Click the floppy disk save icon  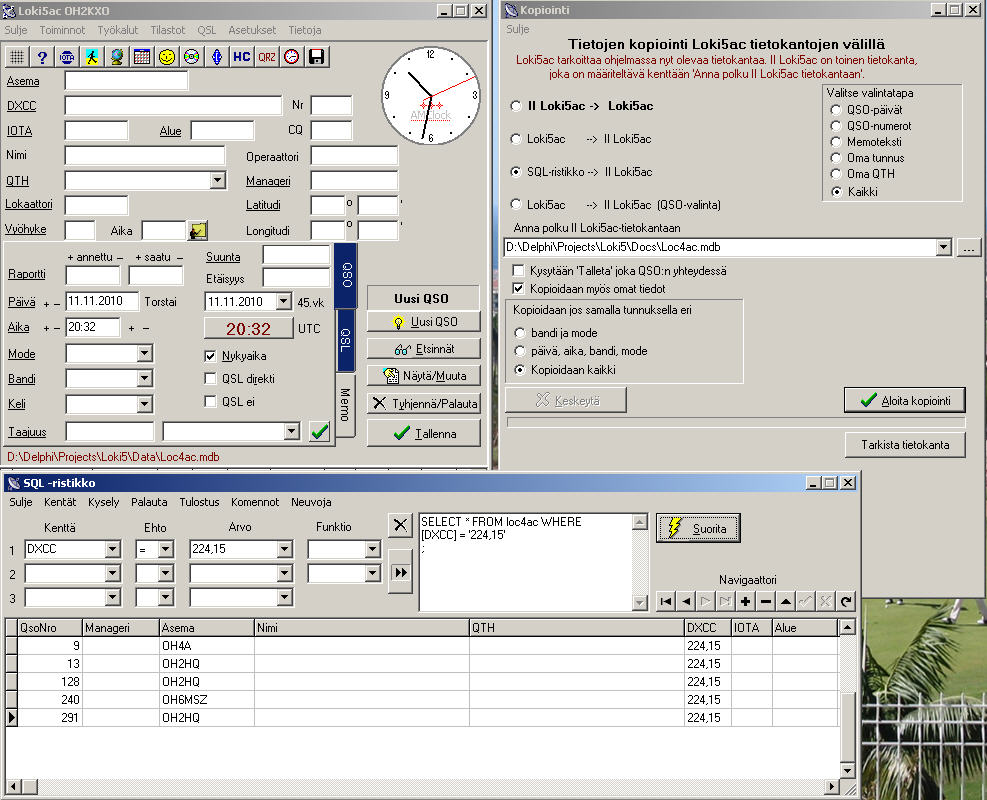click(317, 57)
